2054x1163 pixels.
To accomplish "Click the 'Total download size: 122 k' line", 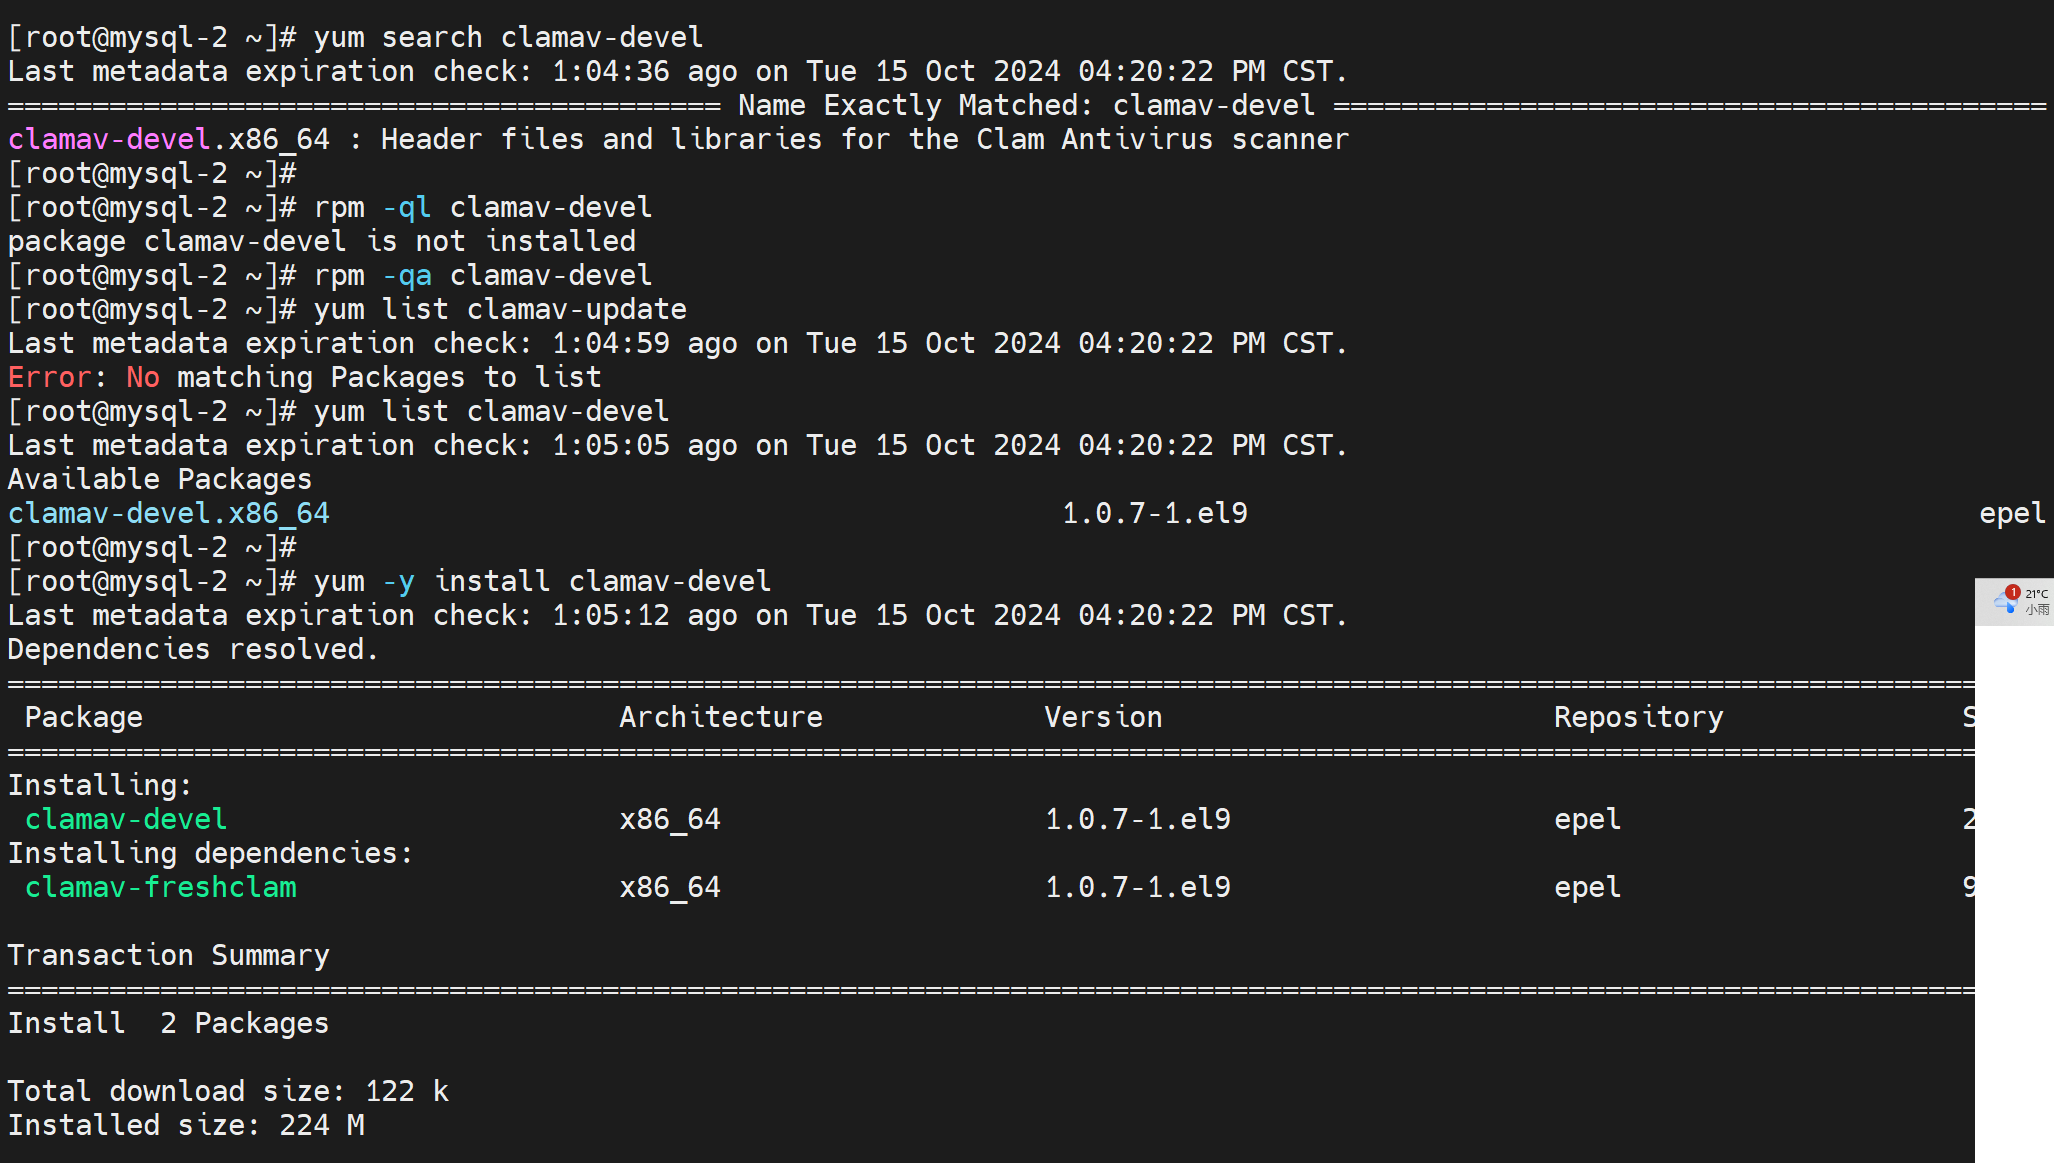I will pyautogui.click(x=228, y=1091).
